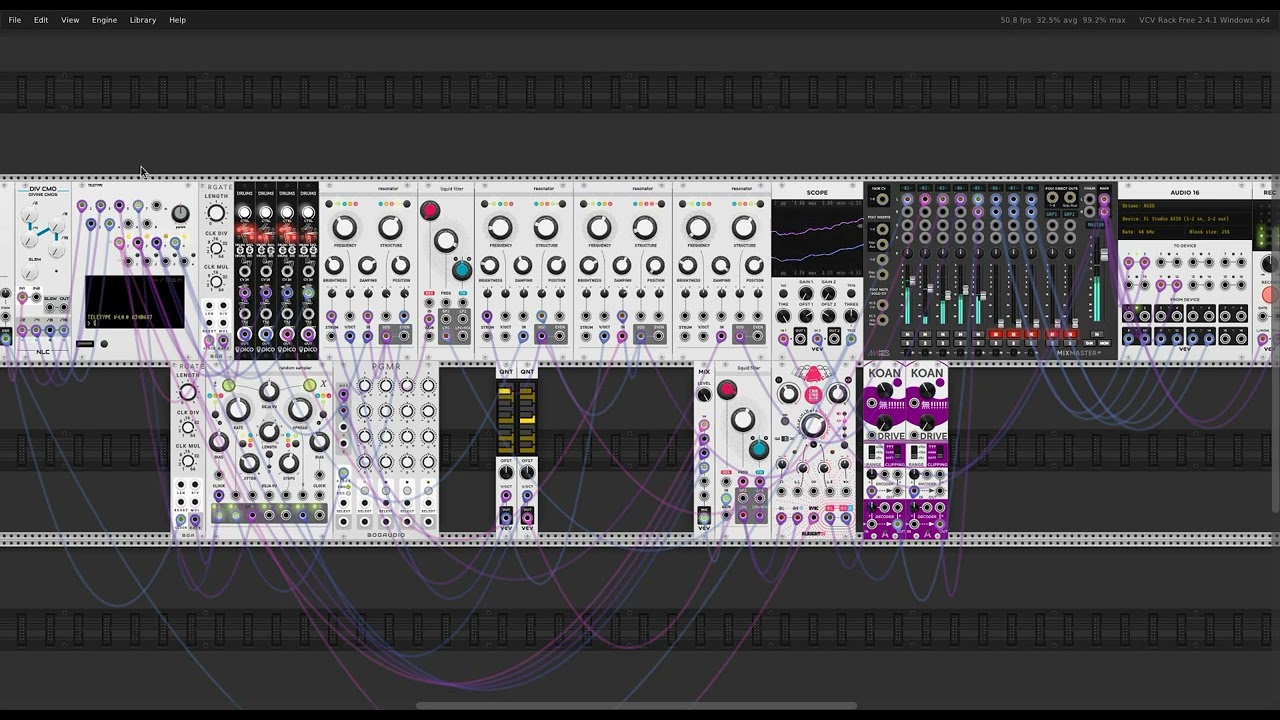Unmute MixMaster channel 6
The image size is (1280, 720).
[x=997, y=335]
